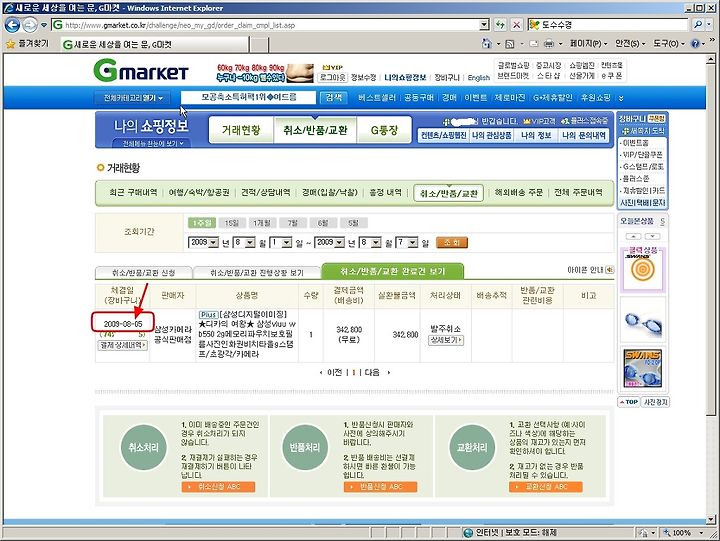Screen dimensions: 720x541
Task: Click the English link in header
Action: (478, 78)
